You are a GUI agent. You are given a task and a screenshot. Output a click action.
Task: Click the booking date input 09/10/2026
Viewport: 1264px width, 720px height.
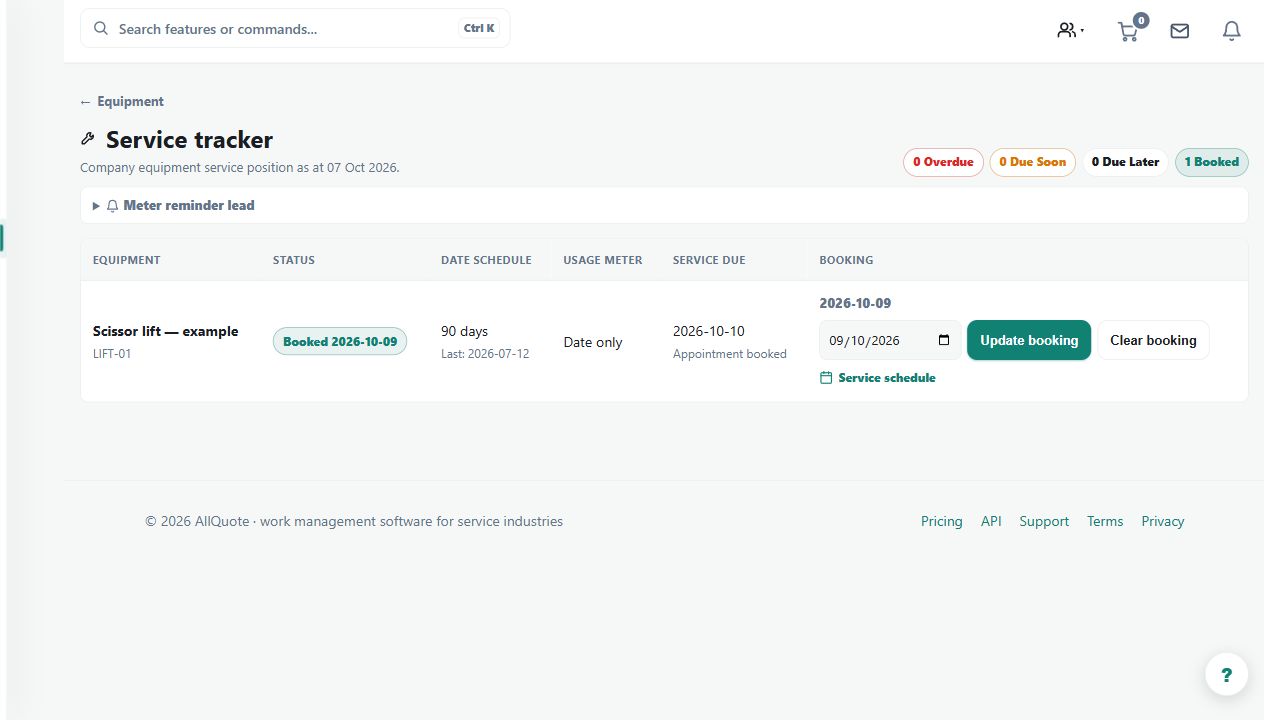[890, 340]
